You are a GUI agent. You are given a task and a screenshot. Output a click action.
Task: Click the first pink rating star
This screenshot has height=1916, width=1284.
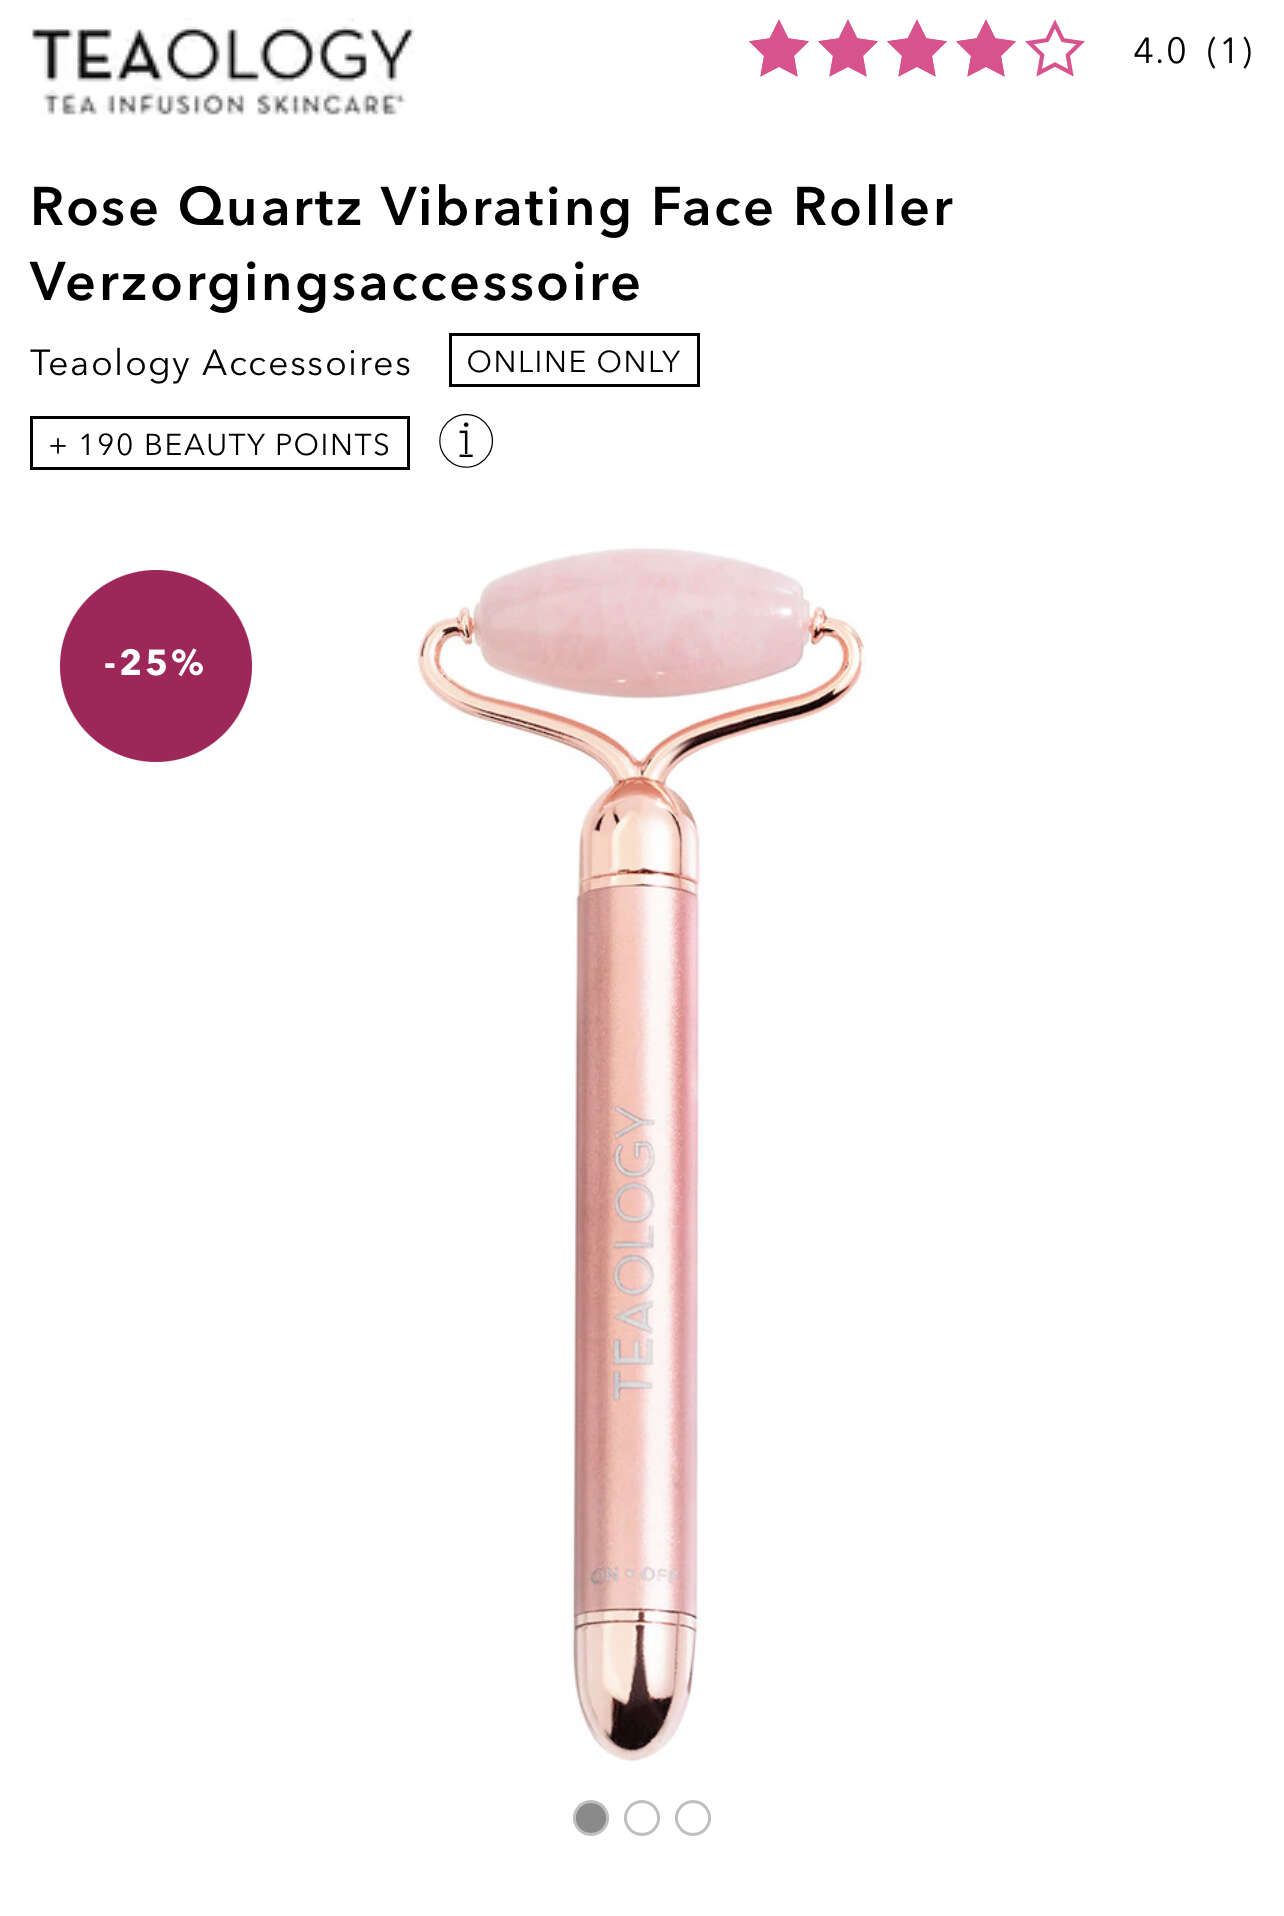point(779,49)
